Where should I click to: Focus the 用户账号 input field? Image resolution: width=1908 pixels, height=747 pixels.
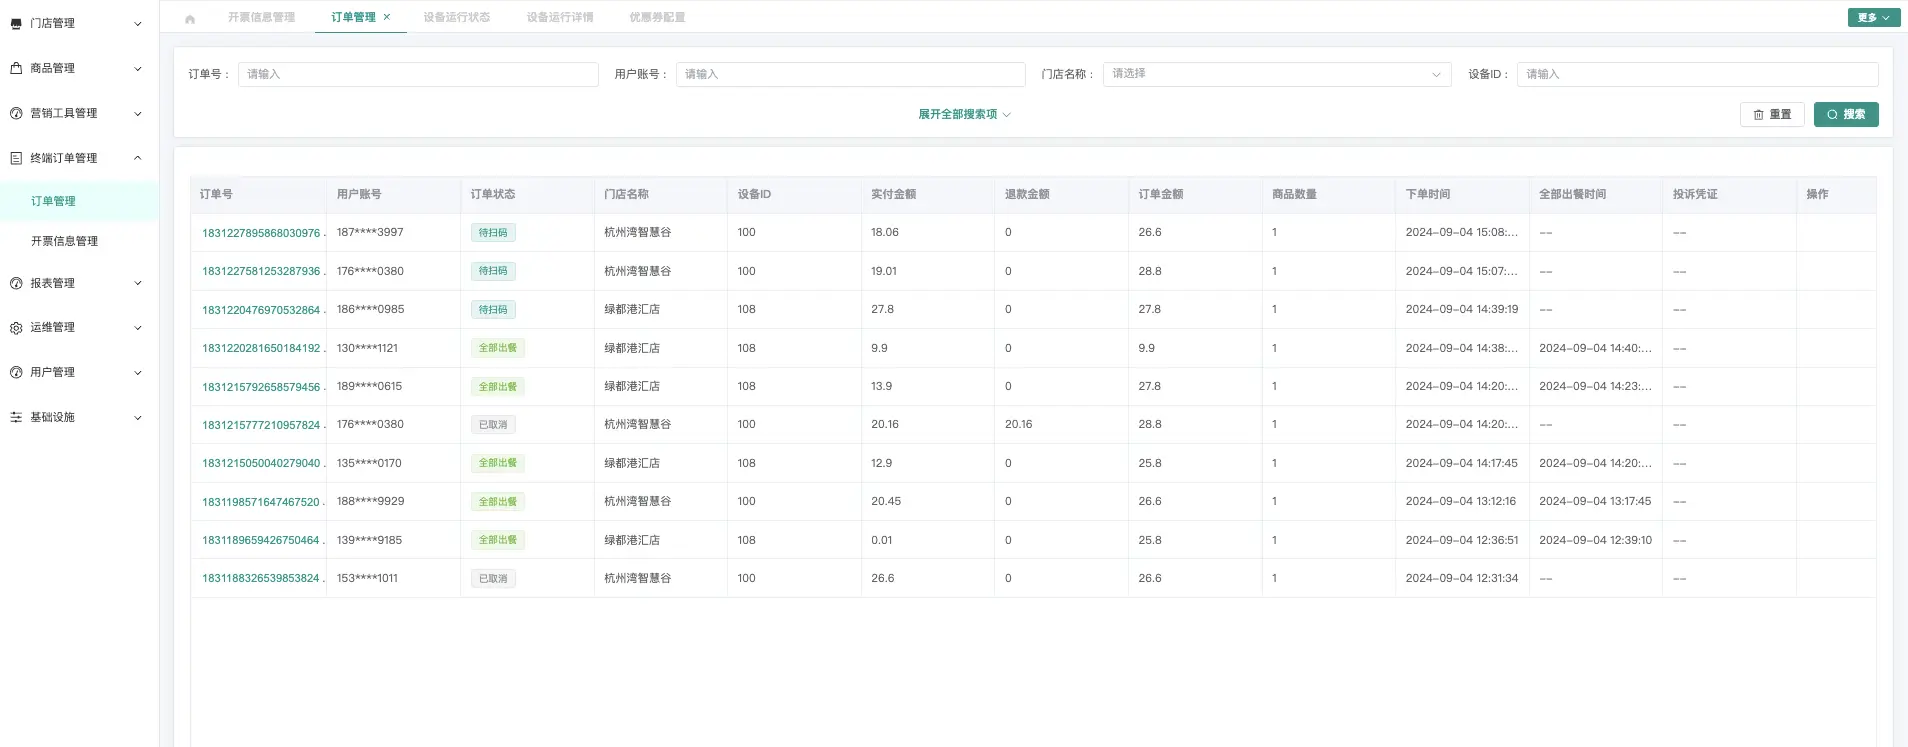851,74
